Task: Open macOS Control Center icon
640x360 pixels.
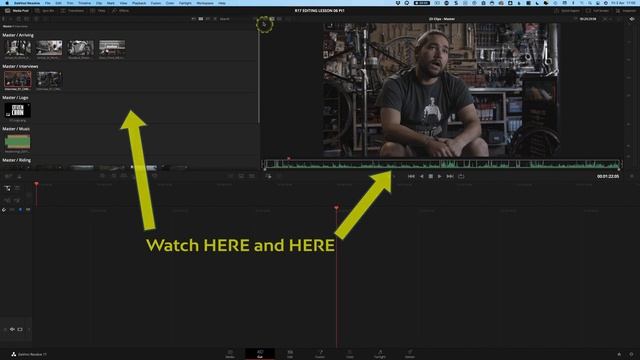Action: (598, 3)
